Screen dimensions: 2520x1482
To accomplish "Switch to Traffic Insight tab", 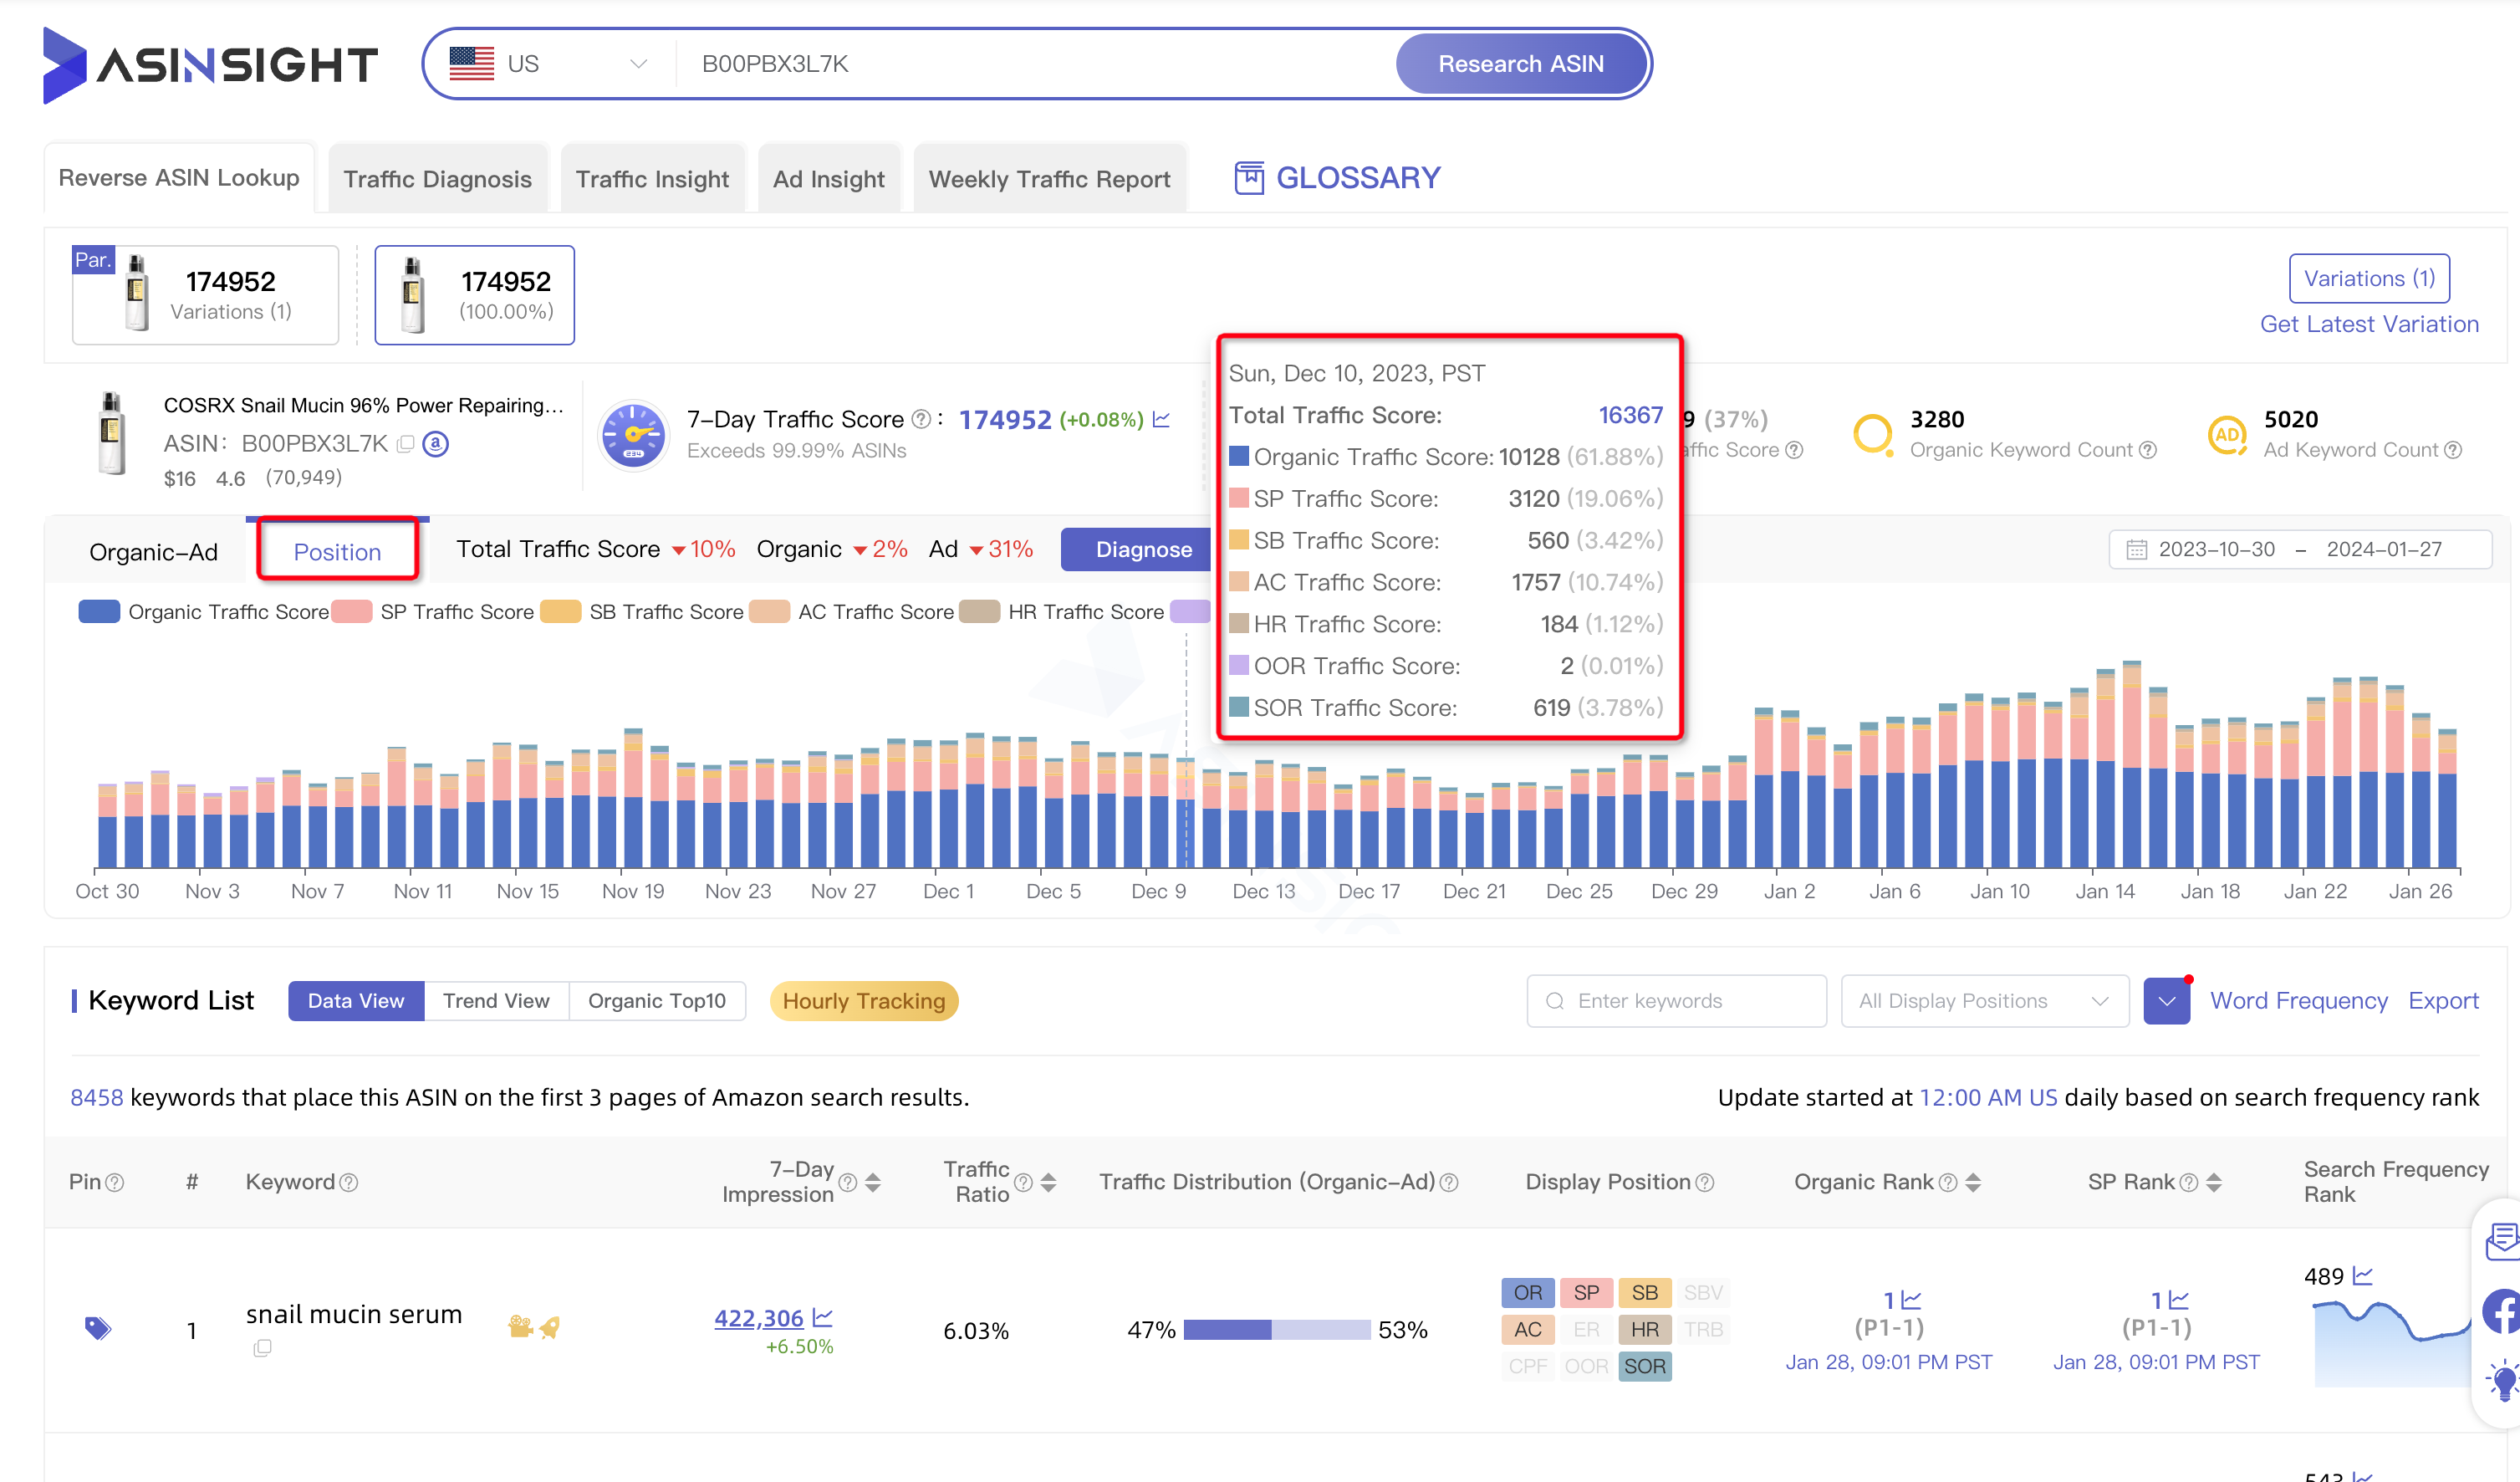I will point(652,179).
